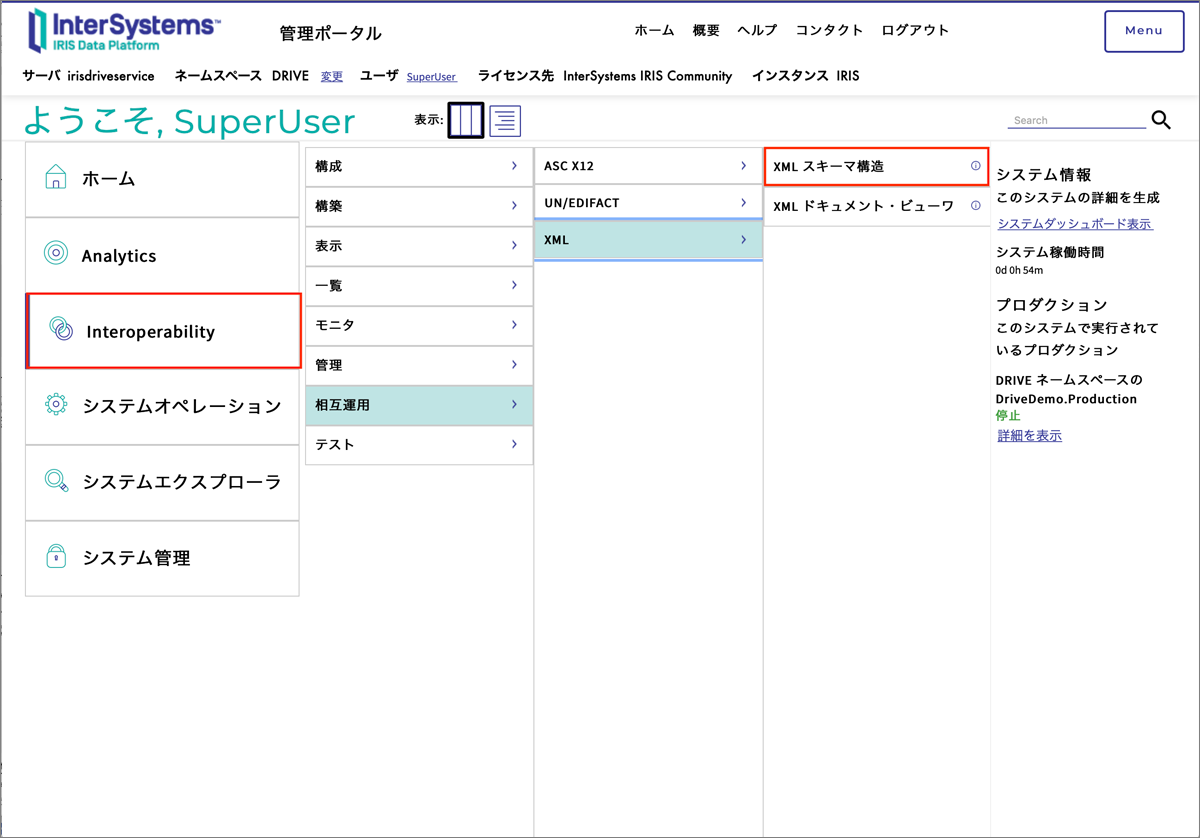Open the 相互運用 menu item

(x=419, y=405)
